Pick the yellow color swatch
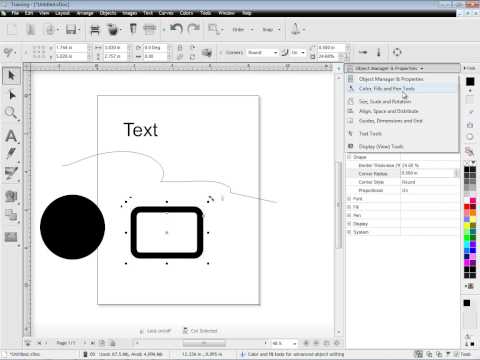Image resolution: width=480 pixels, height=360 pixels. pyautogui.click(x=467, y=226)
